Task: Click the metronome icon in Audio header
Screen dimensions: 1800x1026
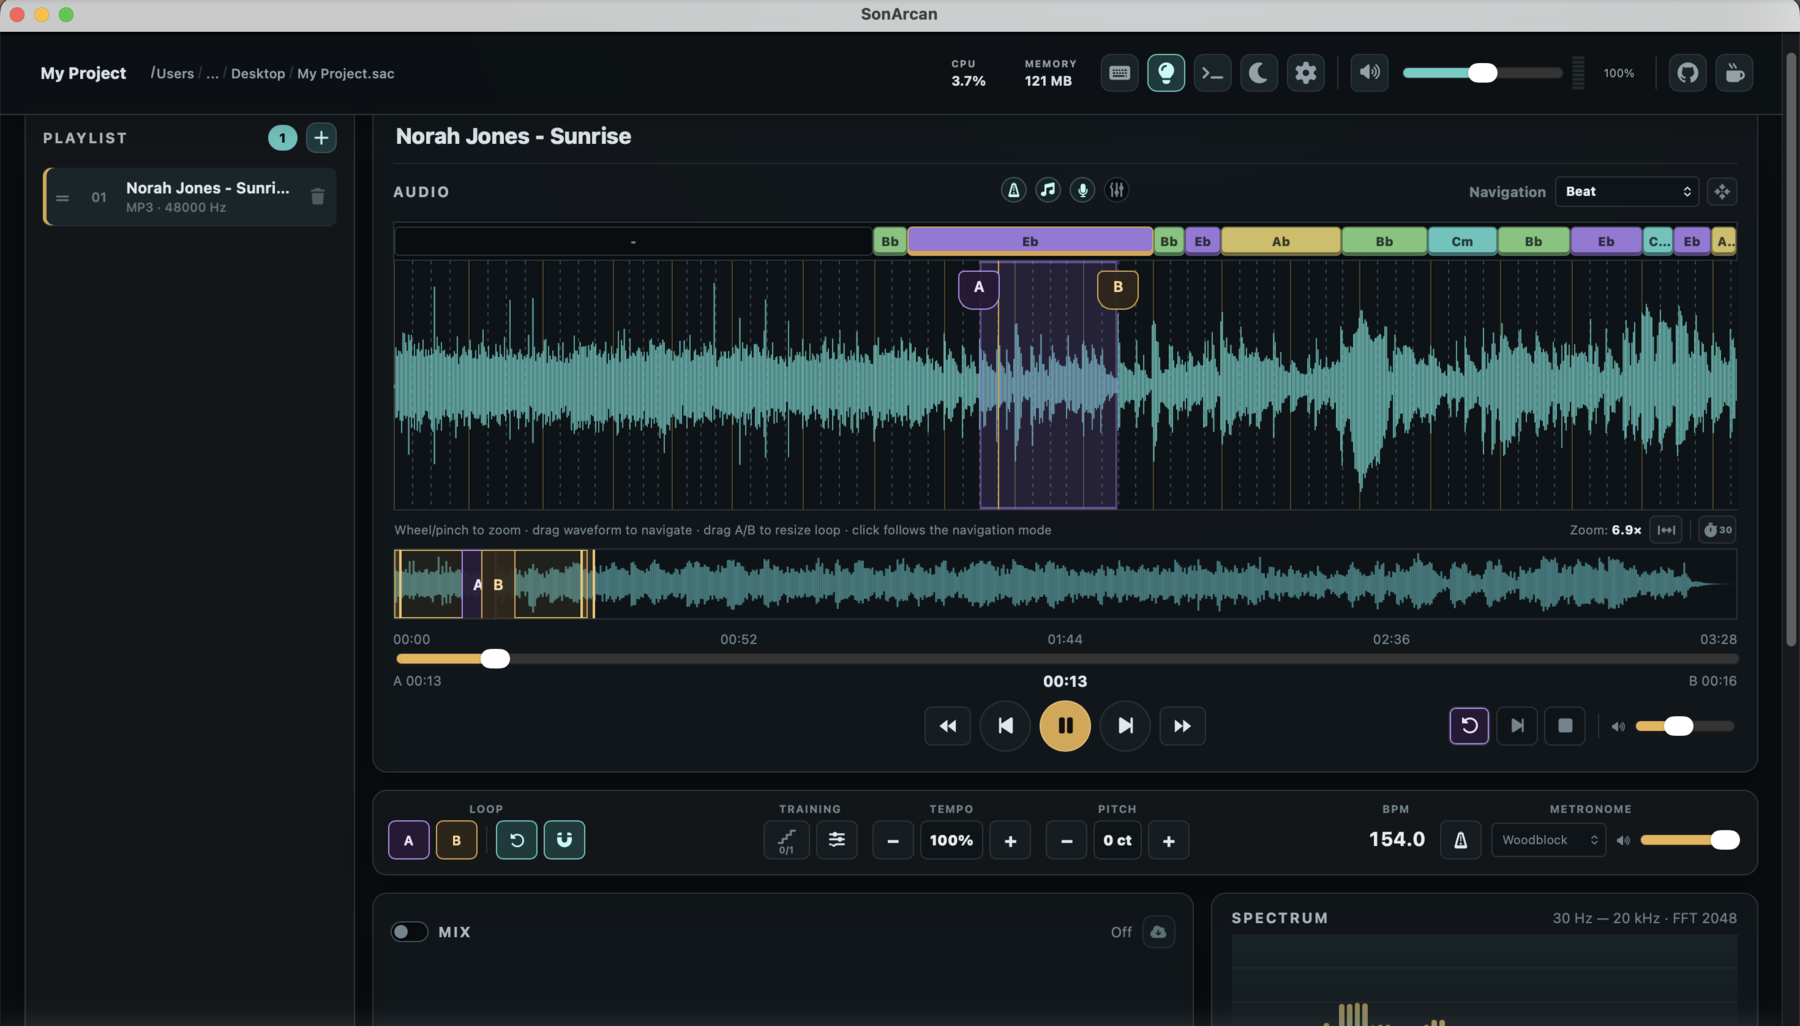Action: 1013,190
